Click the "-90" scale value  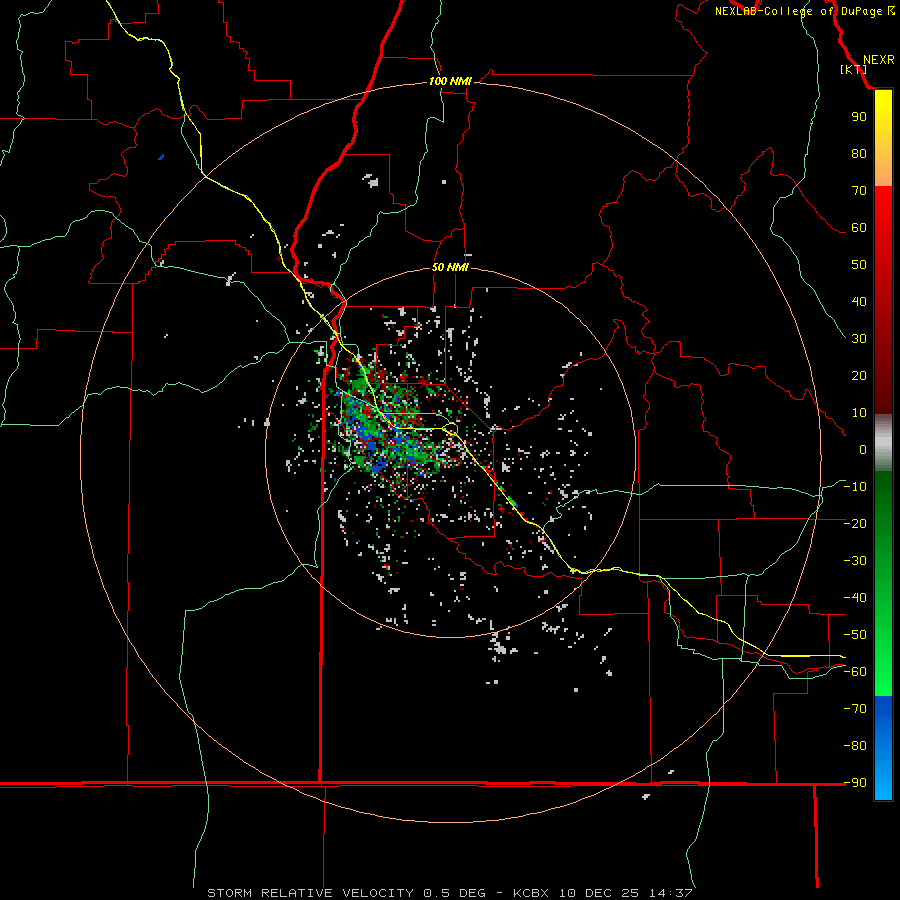(x=855, y=783)
